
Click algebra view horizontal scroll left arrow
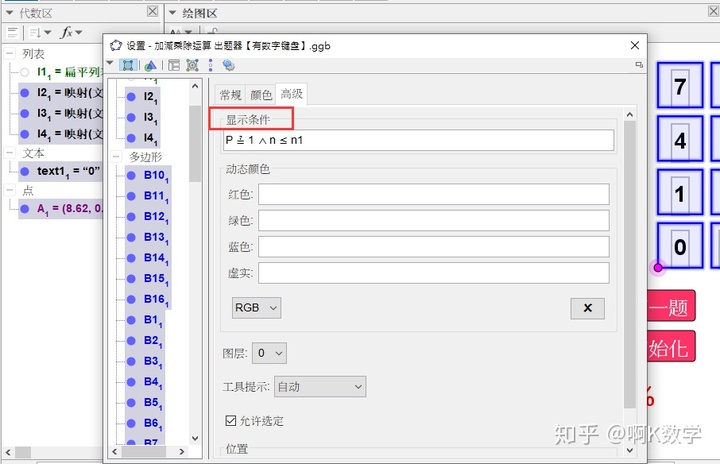(8, 452)
